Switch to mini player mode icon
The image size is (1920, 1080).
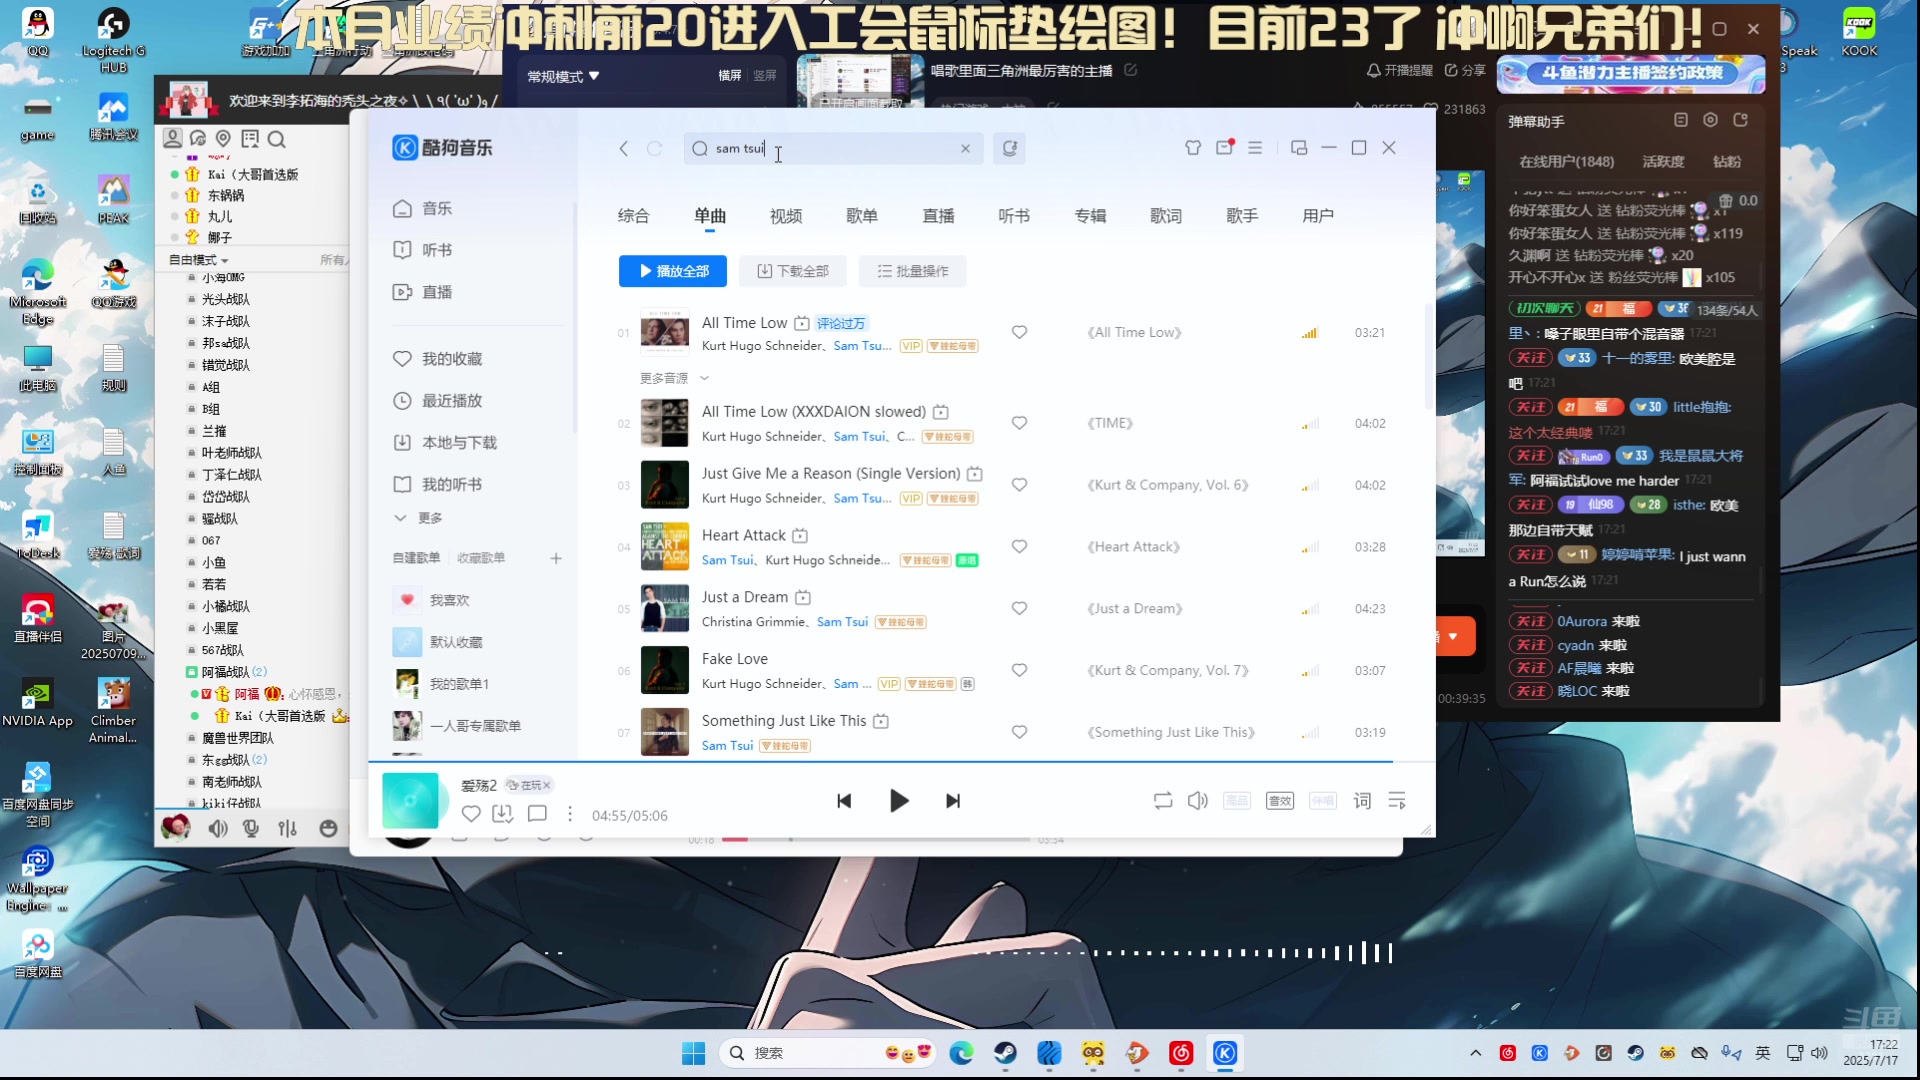1299,148
